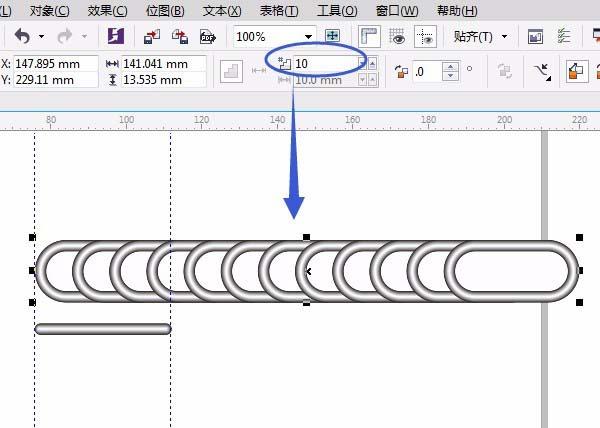The width and height of the screenshot is (600, 428).
Task: Toggle the show rulers button
Action: click(x=370, y=37)
